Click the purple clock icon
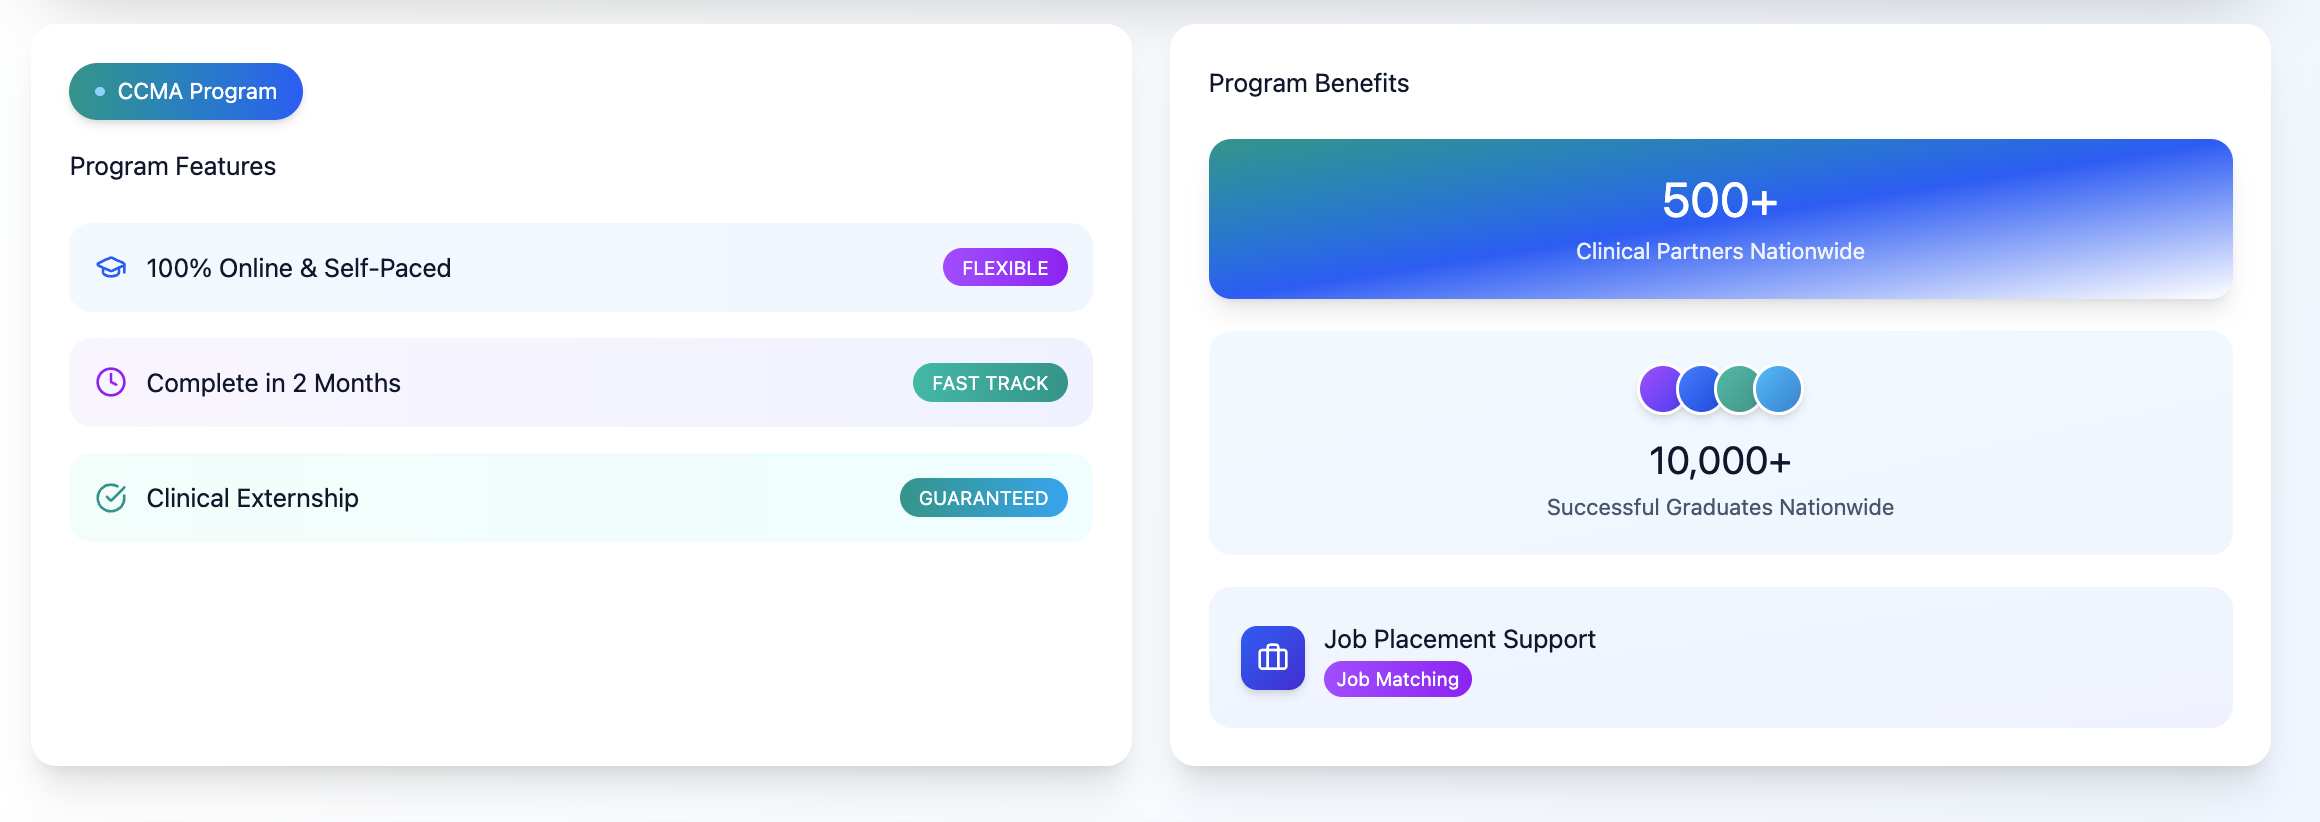This screenshot has width=2320, height=822. pyautogui.click(x=111, y=382)
